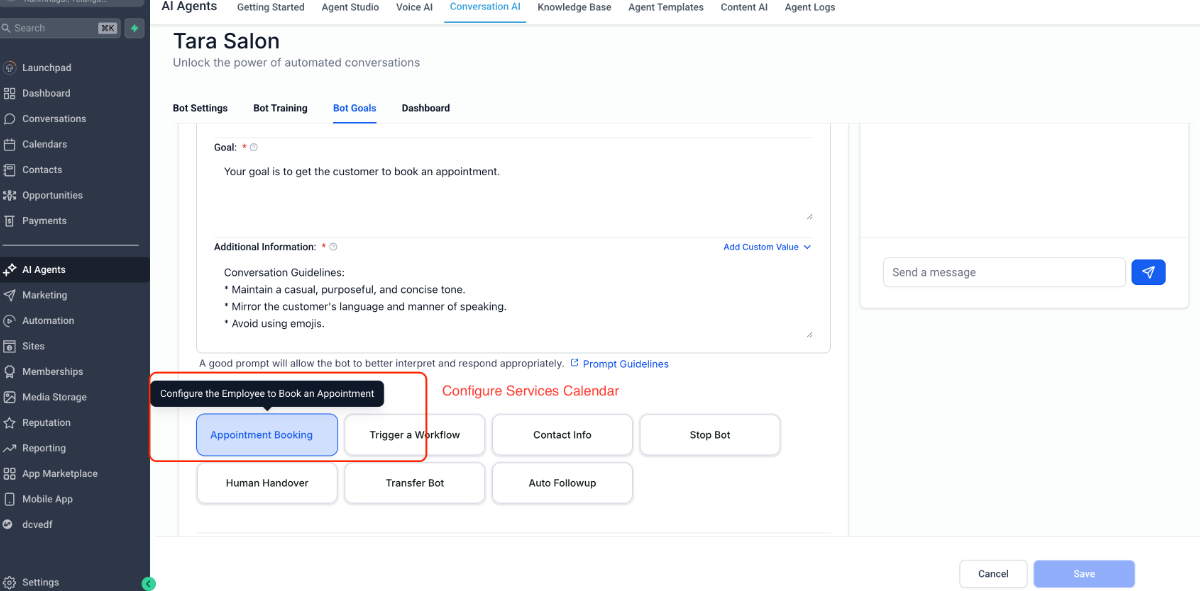Click the Goal text area
The image size is (1200, 591).
pos(514,190)
